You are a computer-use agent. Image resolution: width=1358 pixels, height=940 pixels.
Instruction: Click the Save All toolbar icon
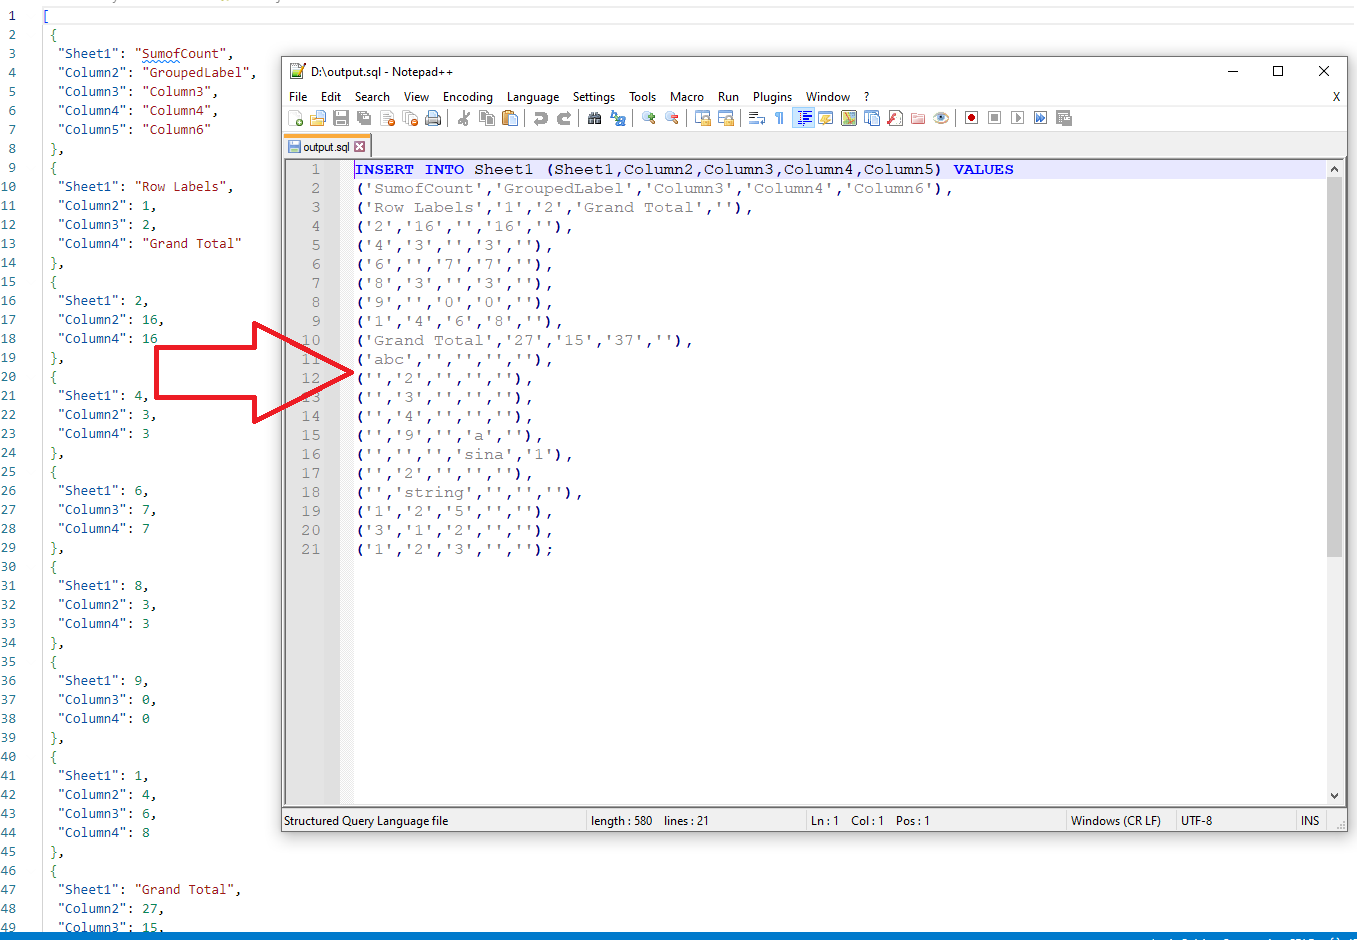(x=364, y=118)
